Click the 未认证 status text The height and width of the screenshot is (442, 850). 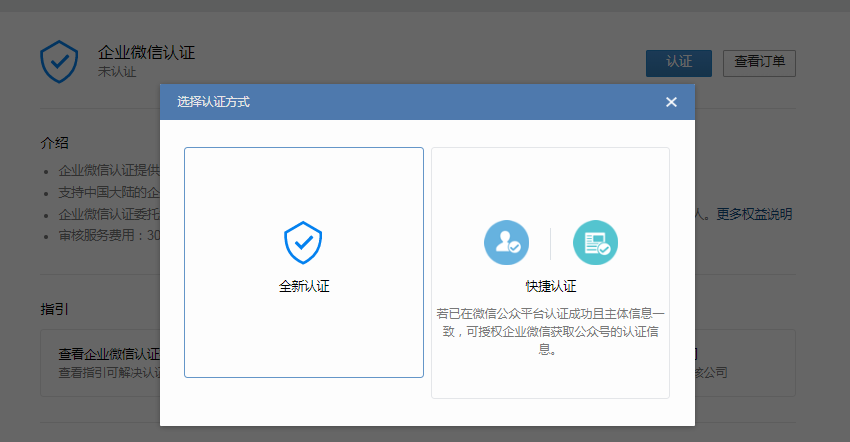(x=117, y=72)
